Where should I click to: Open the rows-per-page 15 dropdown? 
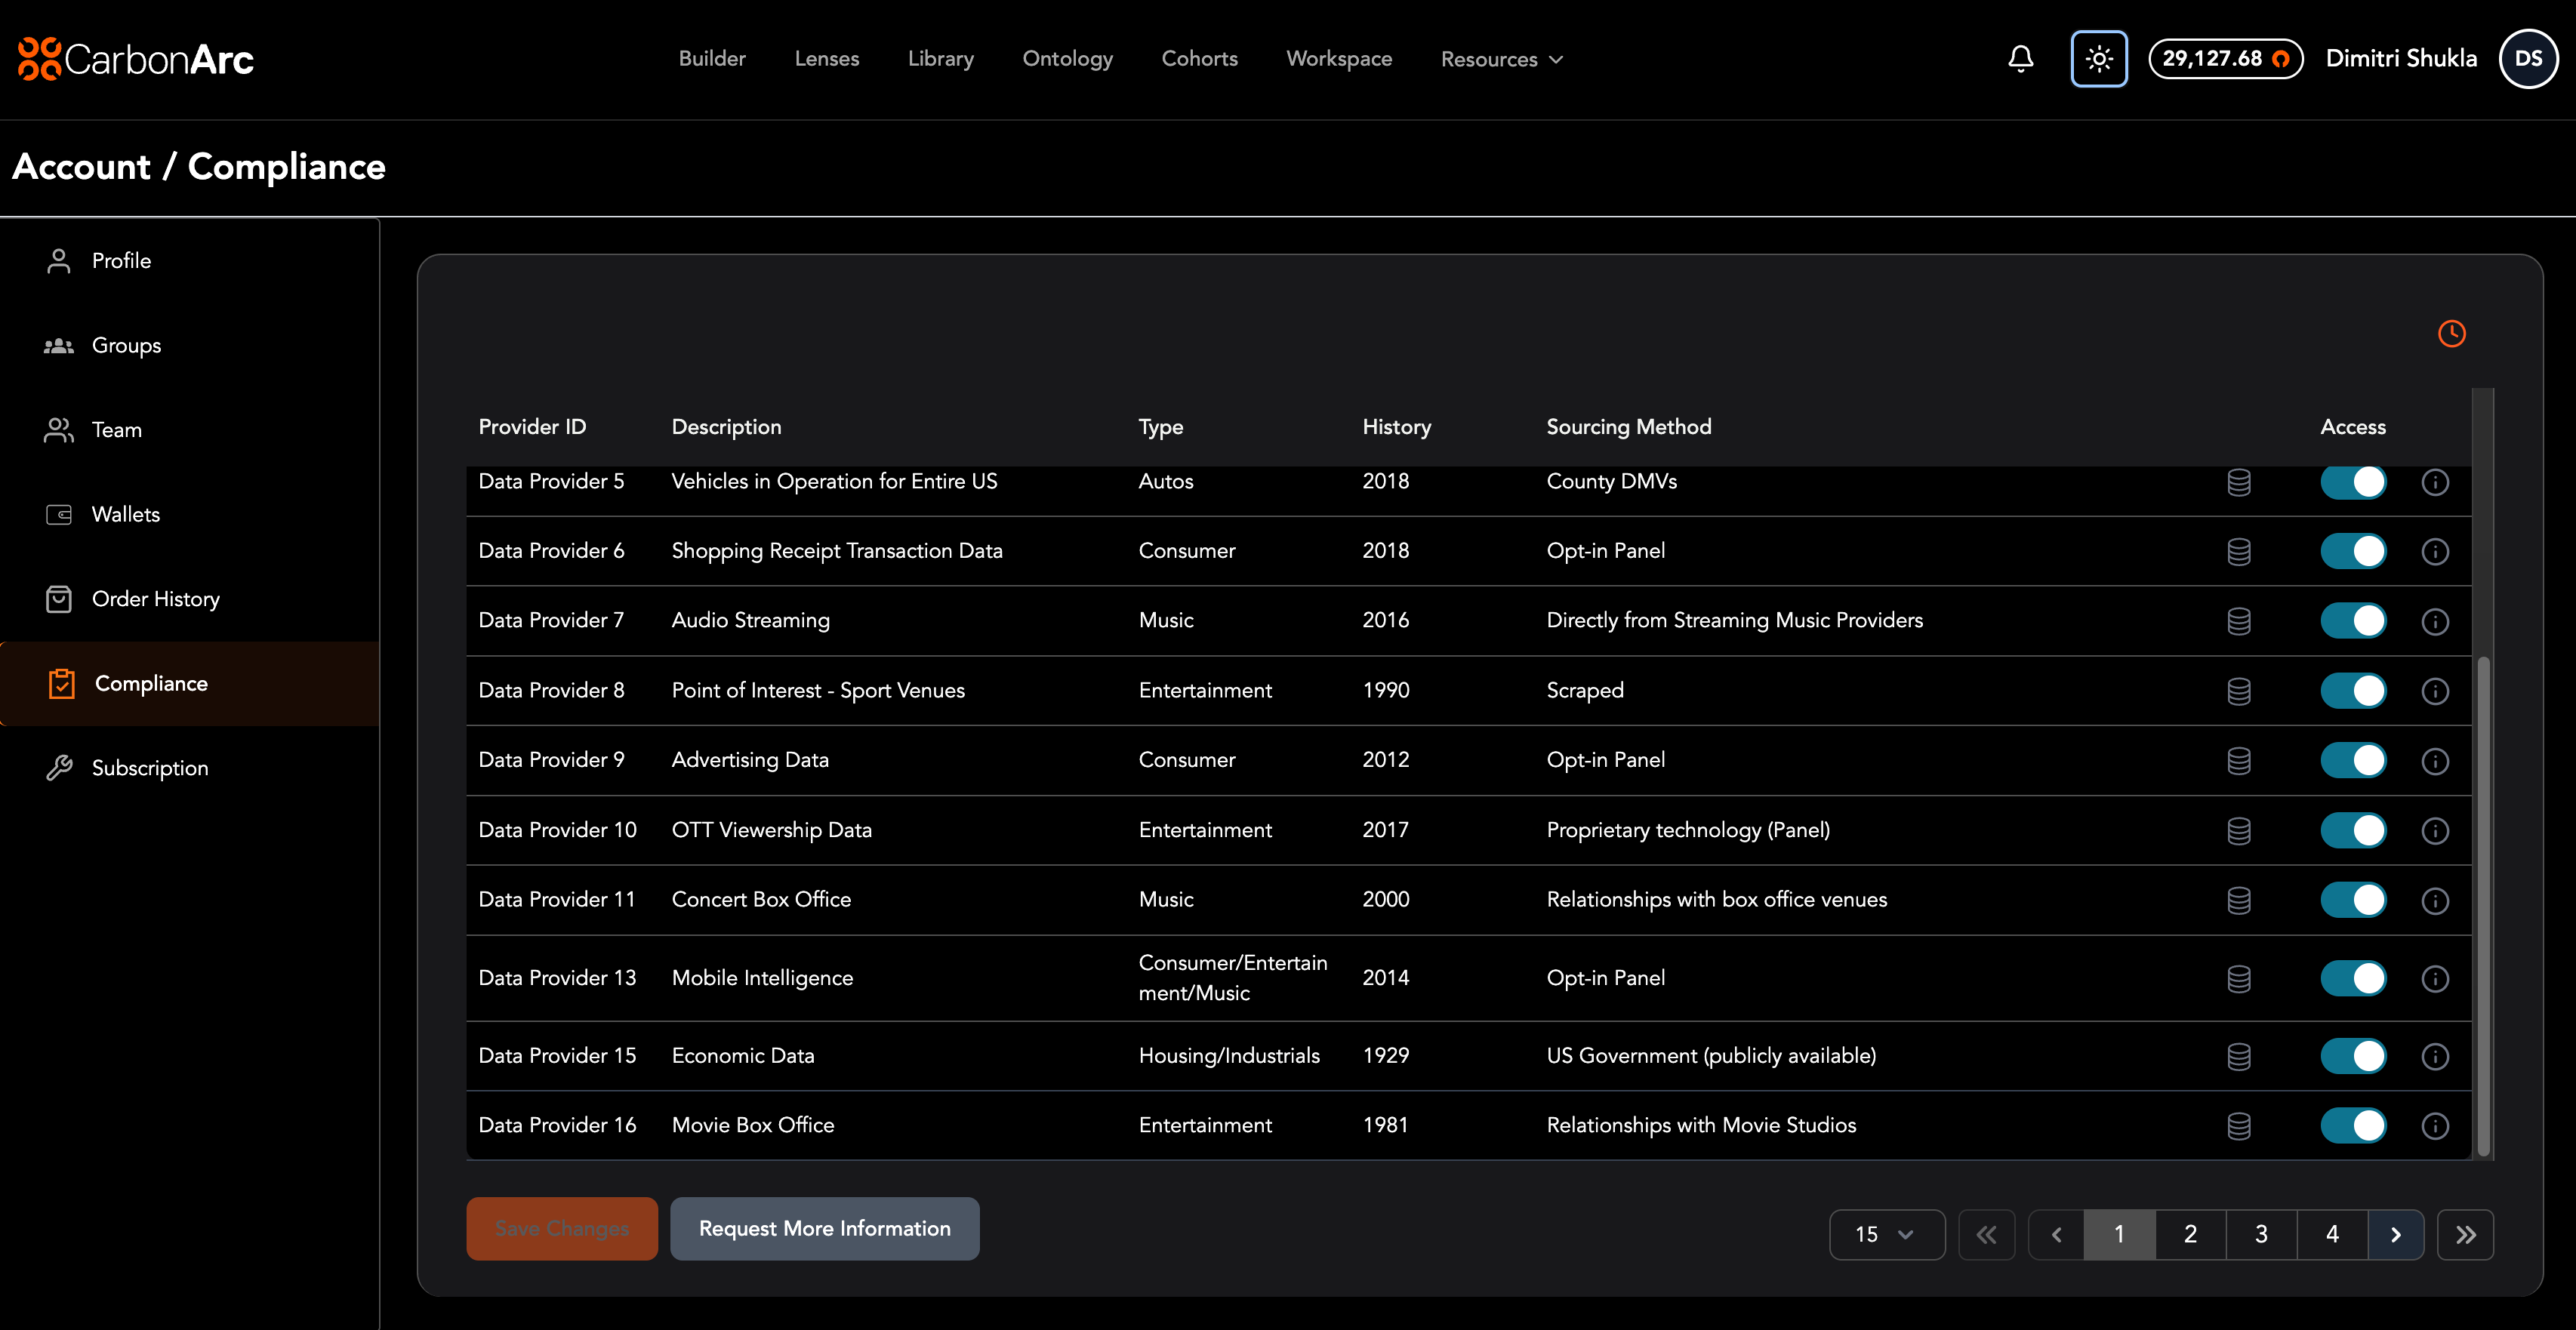1885,1234
